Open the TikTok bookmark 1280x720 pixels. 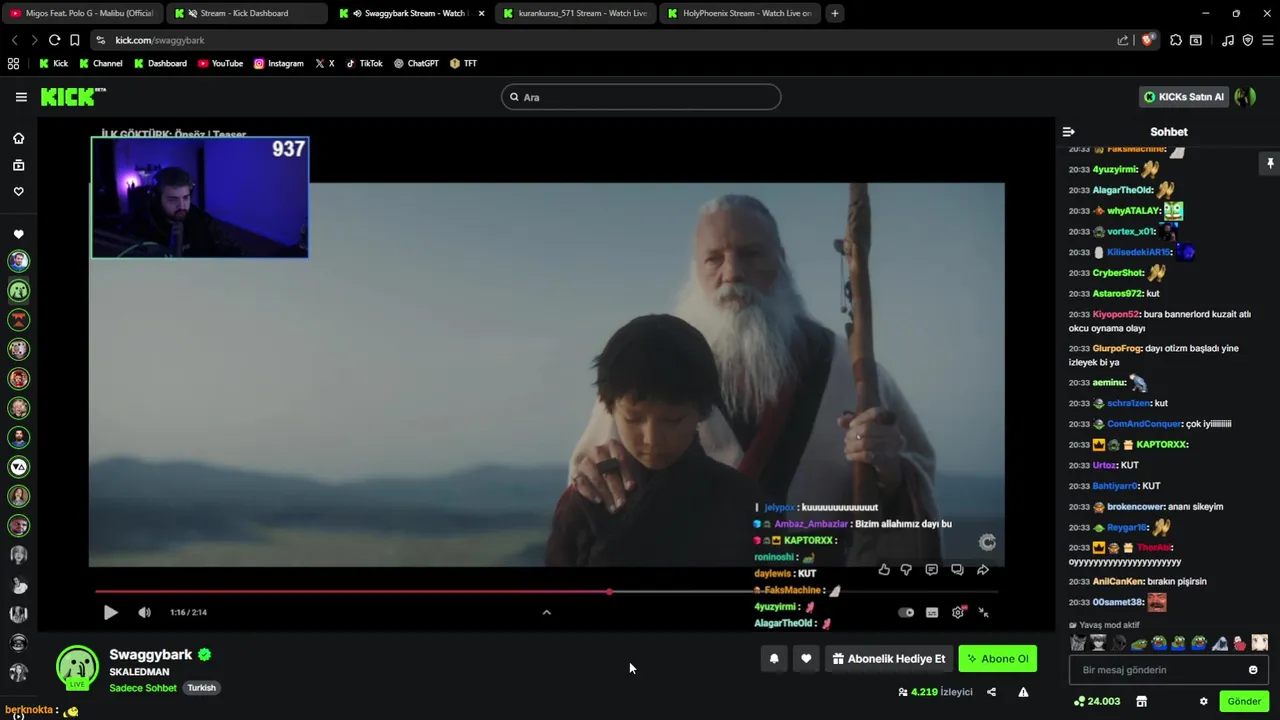(364, 63)
